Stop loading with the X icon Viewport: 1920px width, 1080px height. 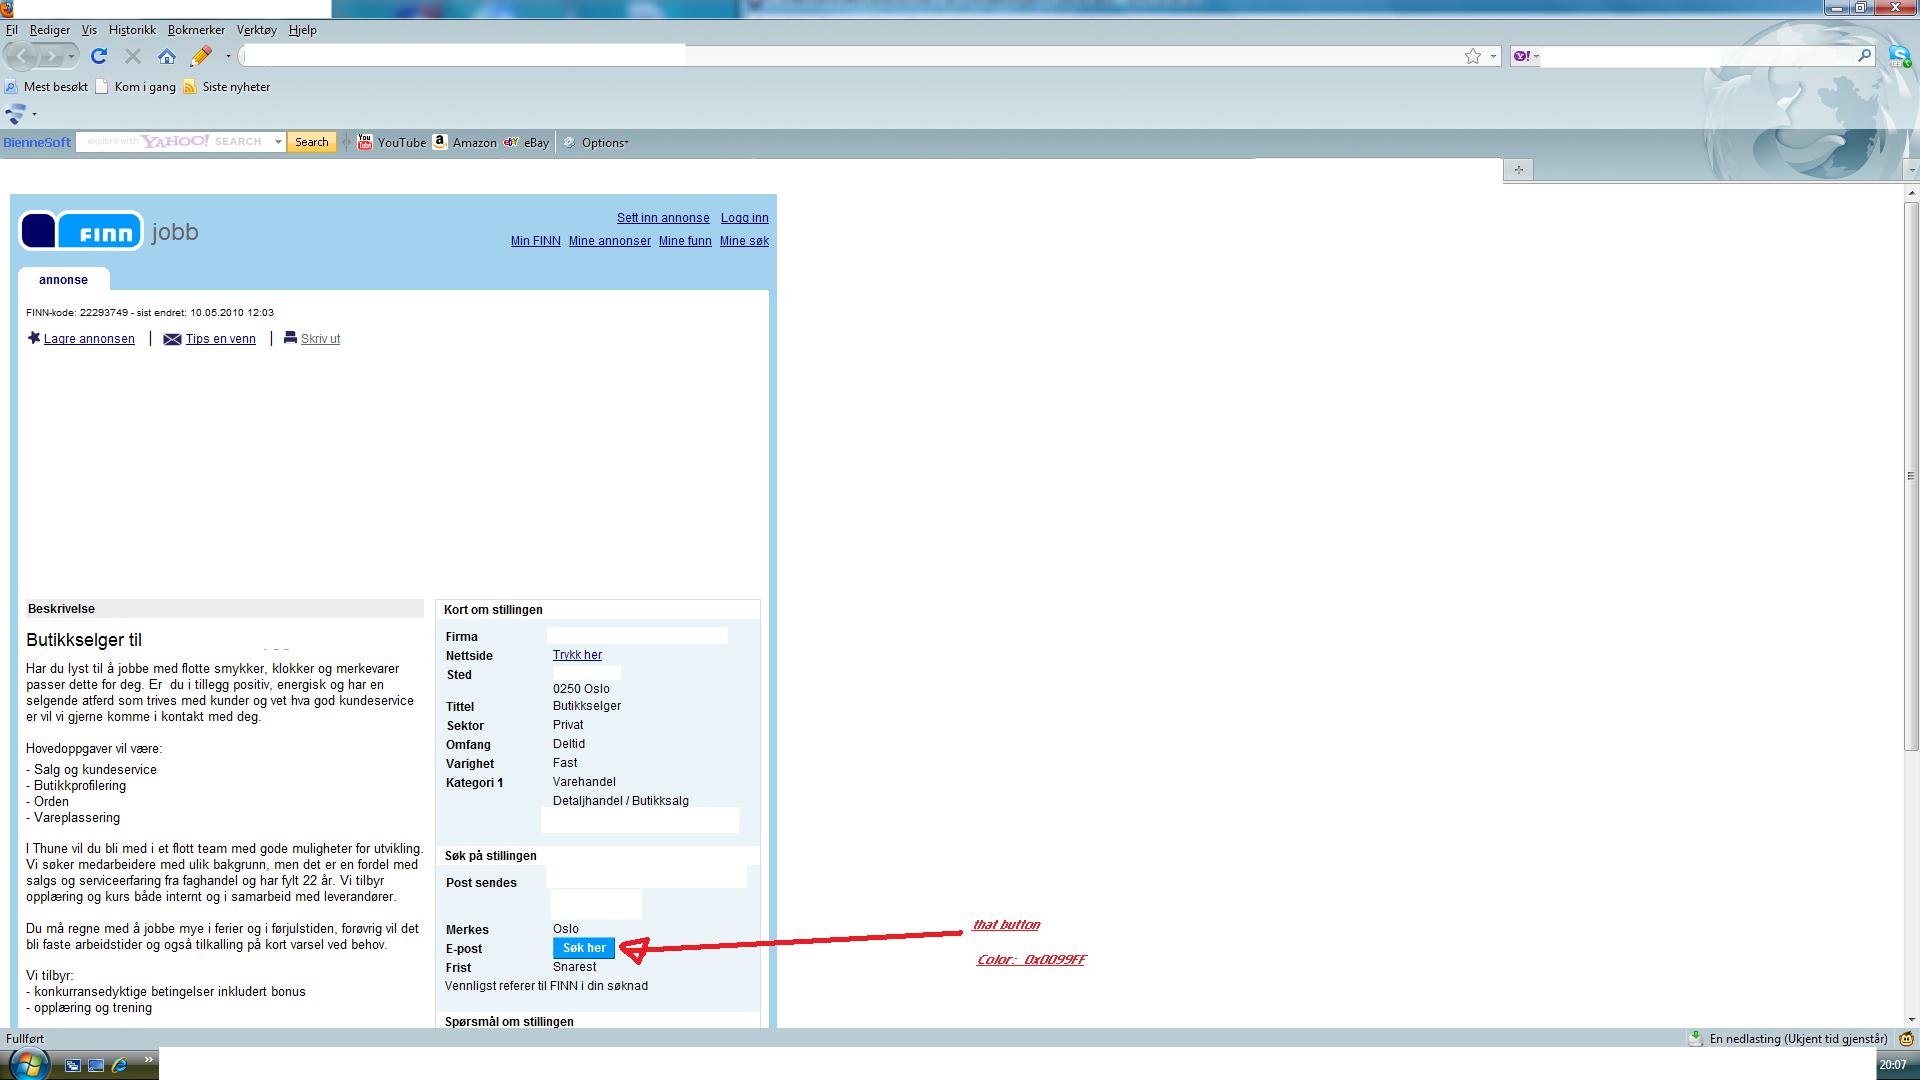[132, 56]
